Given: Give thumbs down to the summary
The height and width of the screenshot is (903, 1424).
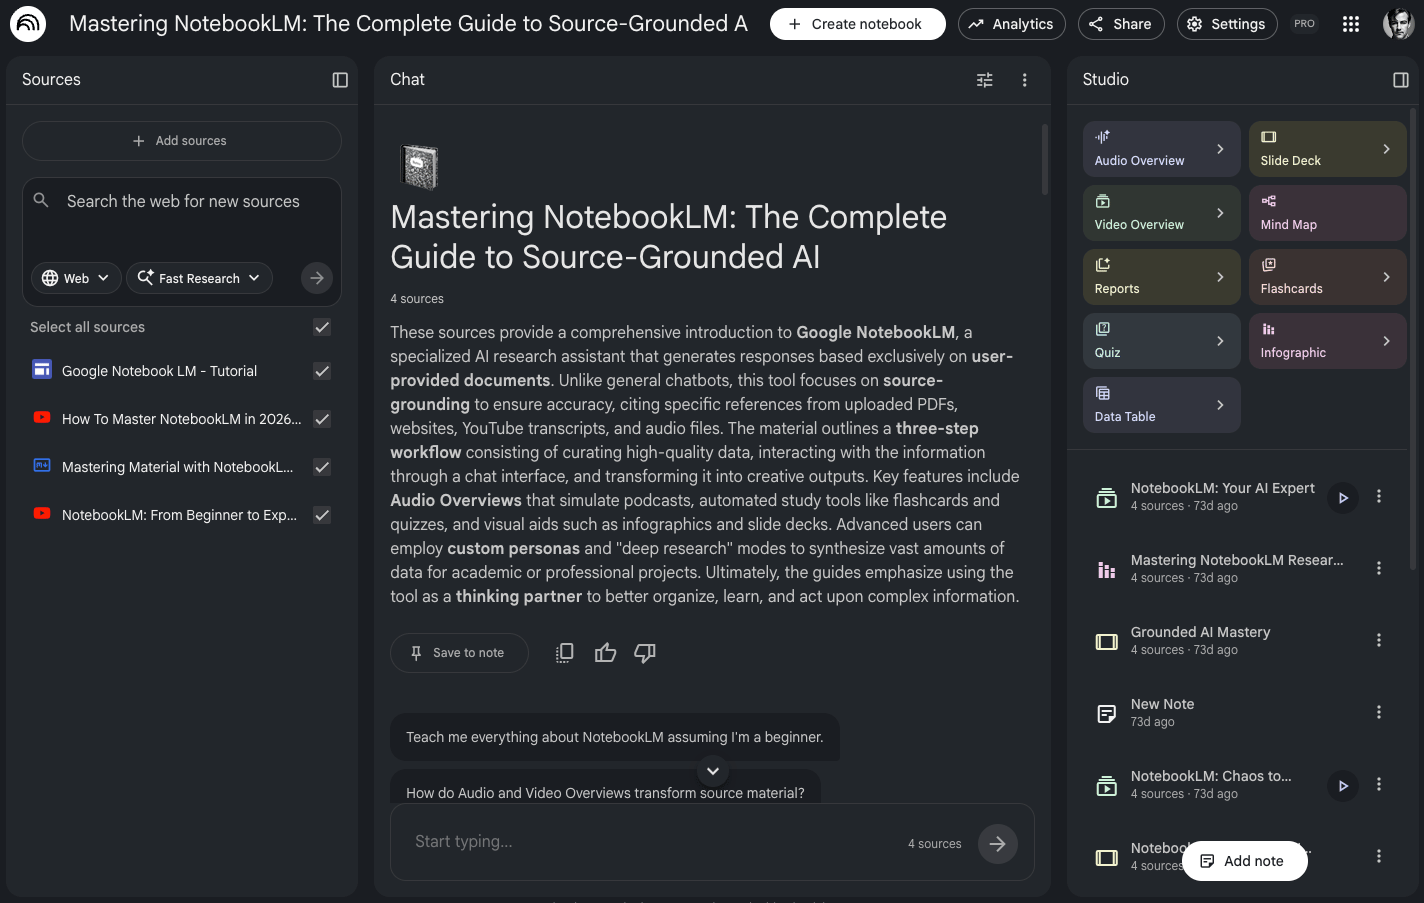Looking at the screenshot, I should (x=645, y=653).
